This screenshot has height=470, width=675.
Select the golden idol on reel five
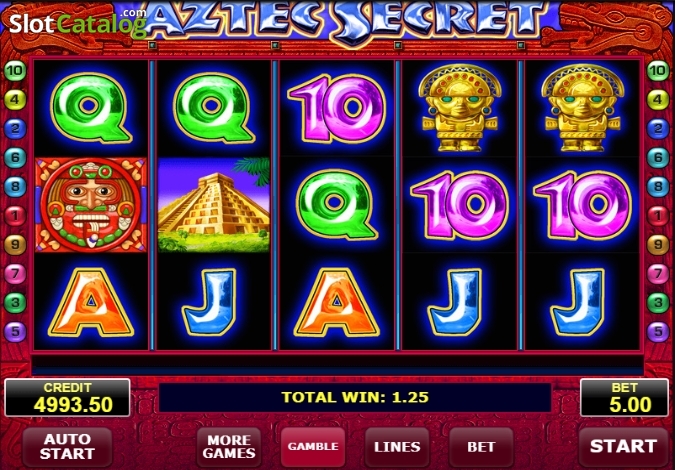[582, 108]
